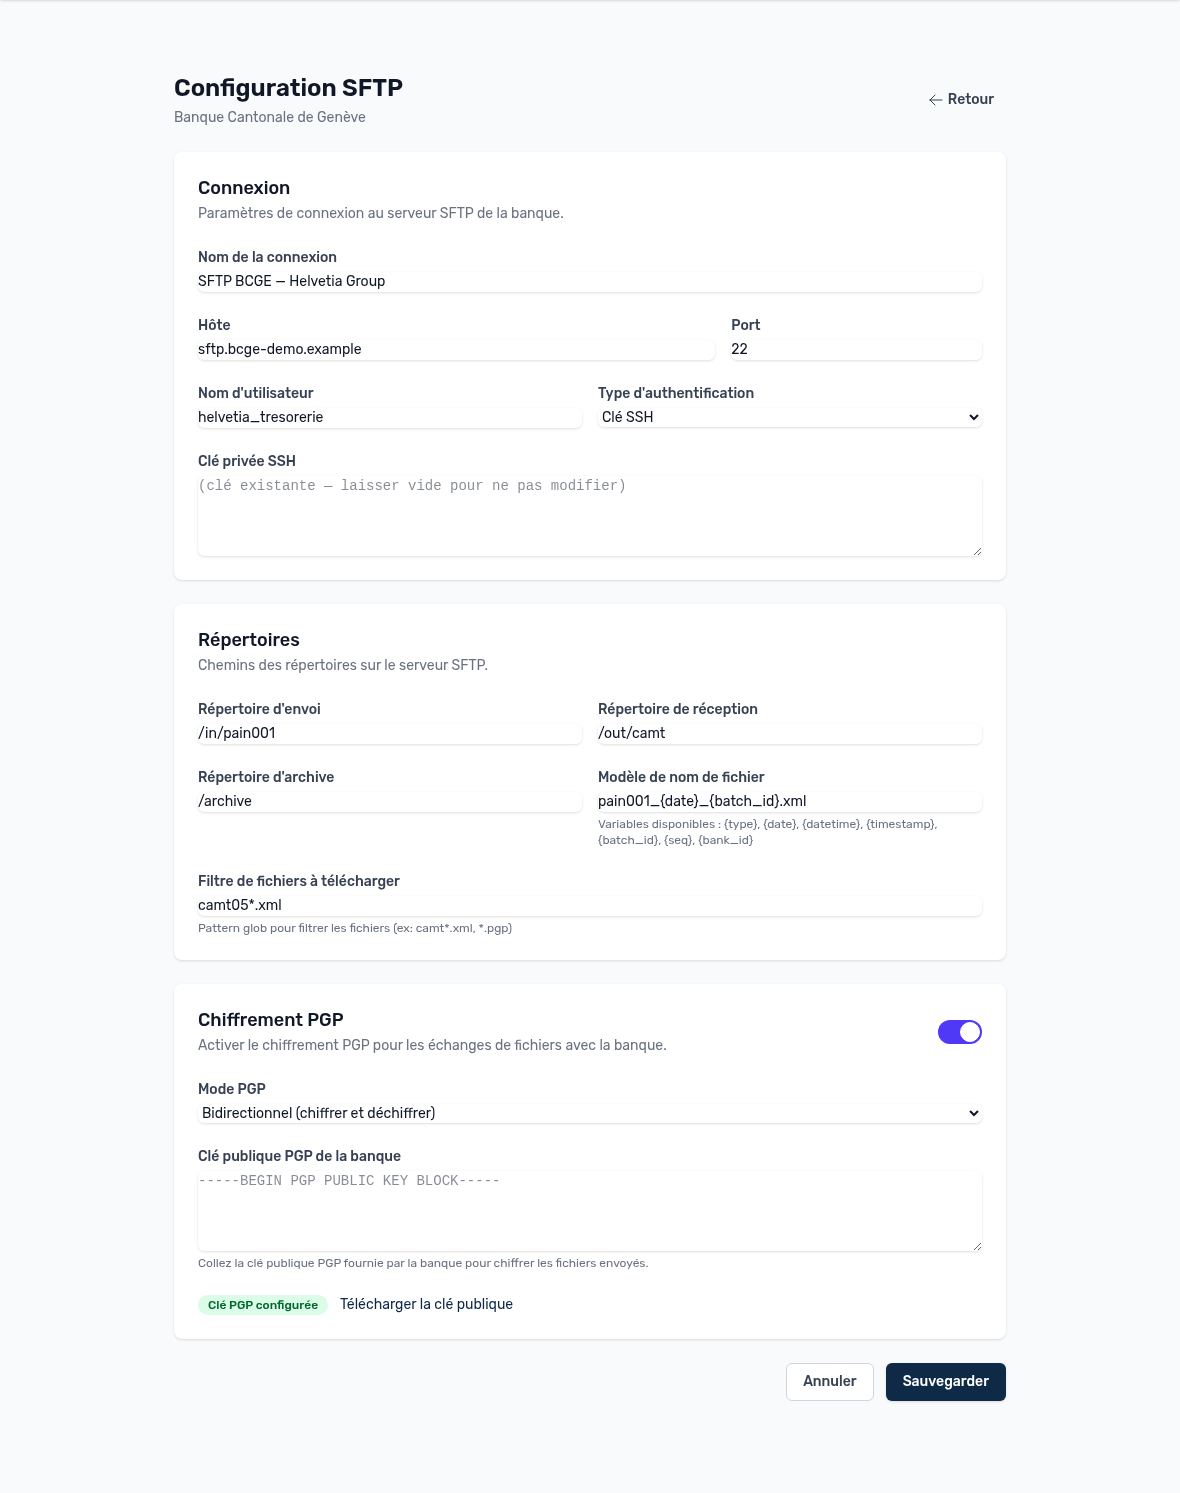Click the Répertoire d'archive field
Viewport: 1180px width, 1493px height.
(x=390, y=801)
